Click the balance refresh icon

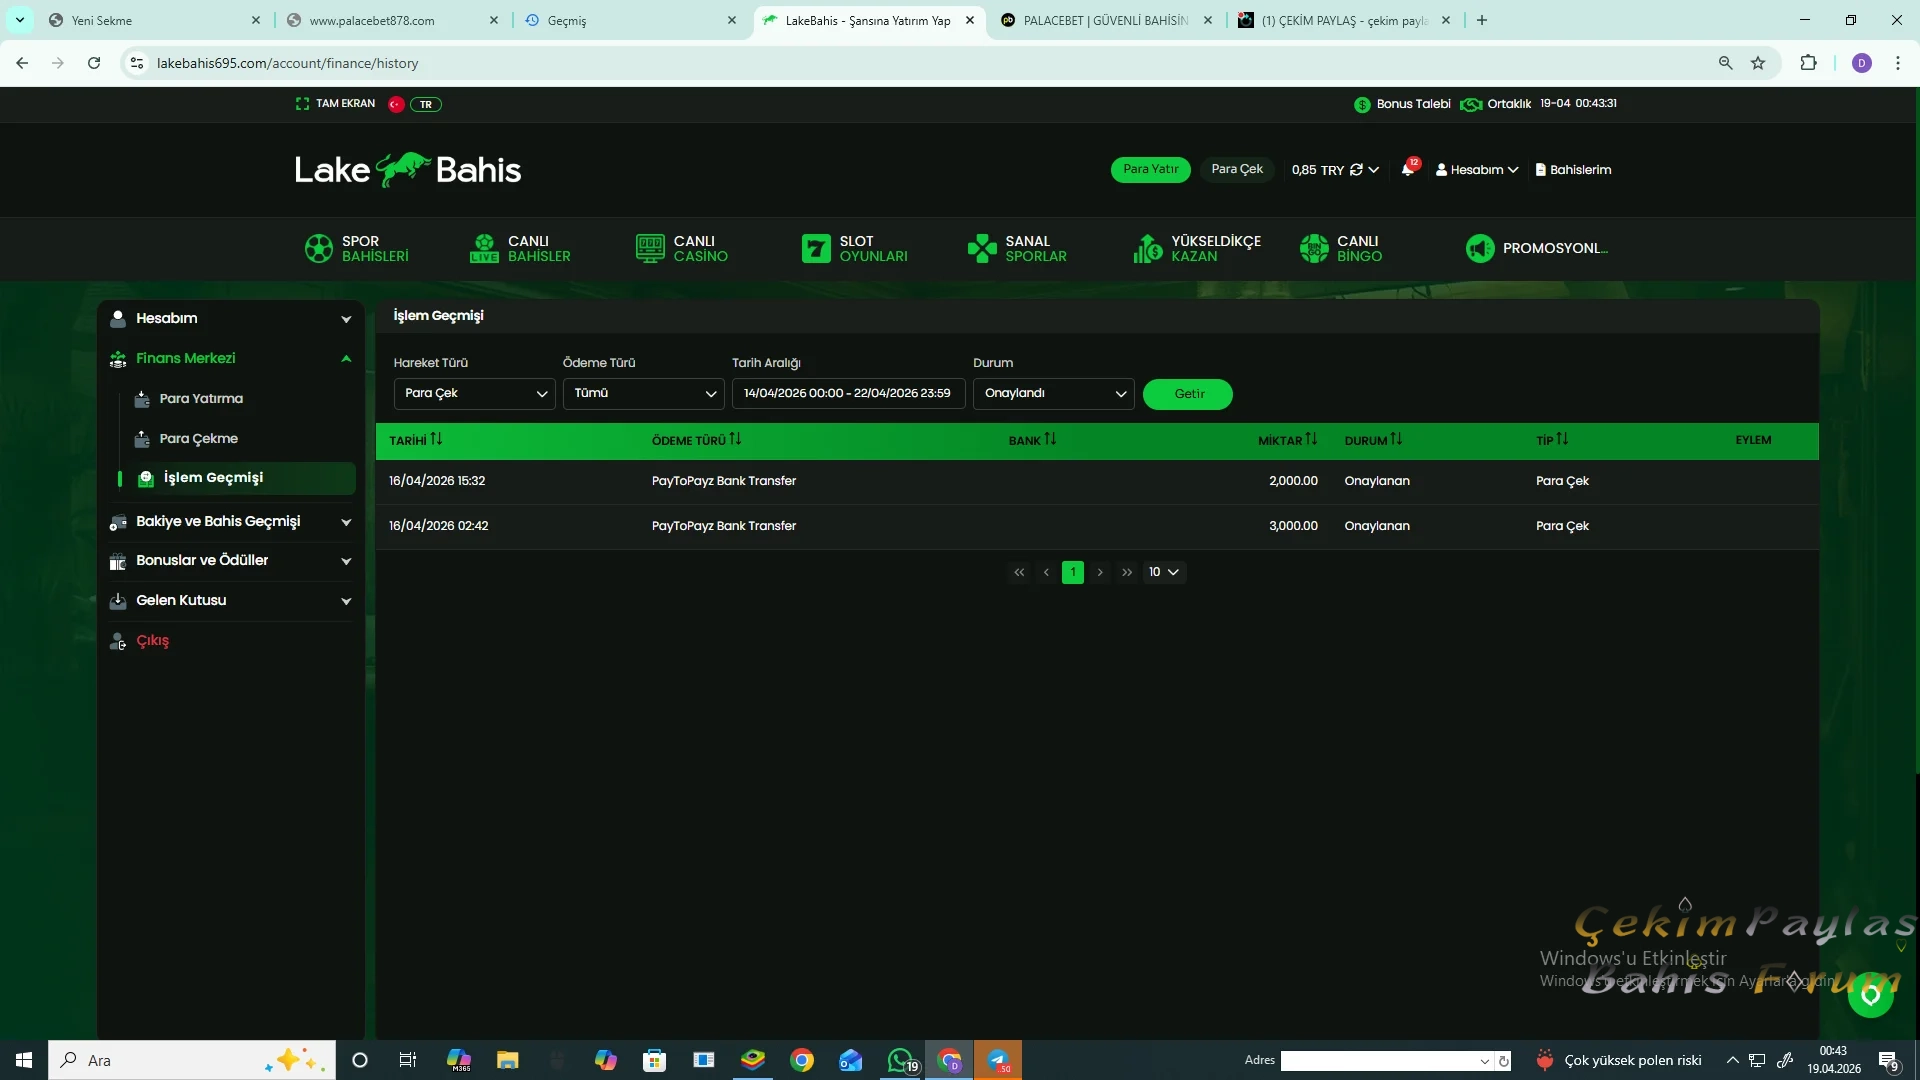point(1356,170)
